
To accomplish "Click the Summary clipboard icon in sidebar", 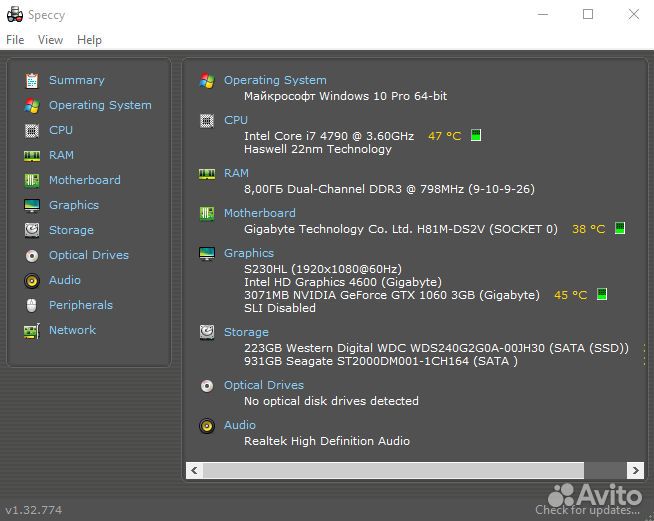I will coord(32,80).
